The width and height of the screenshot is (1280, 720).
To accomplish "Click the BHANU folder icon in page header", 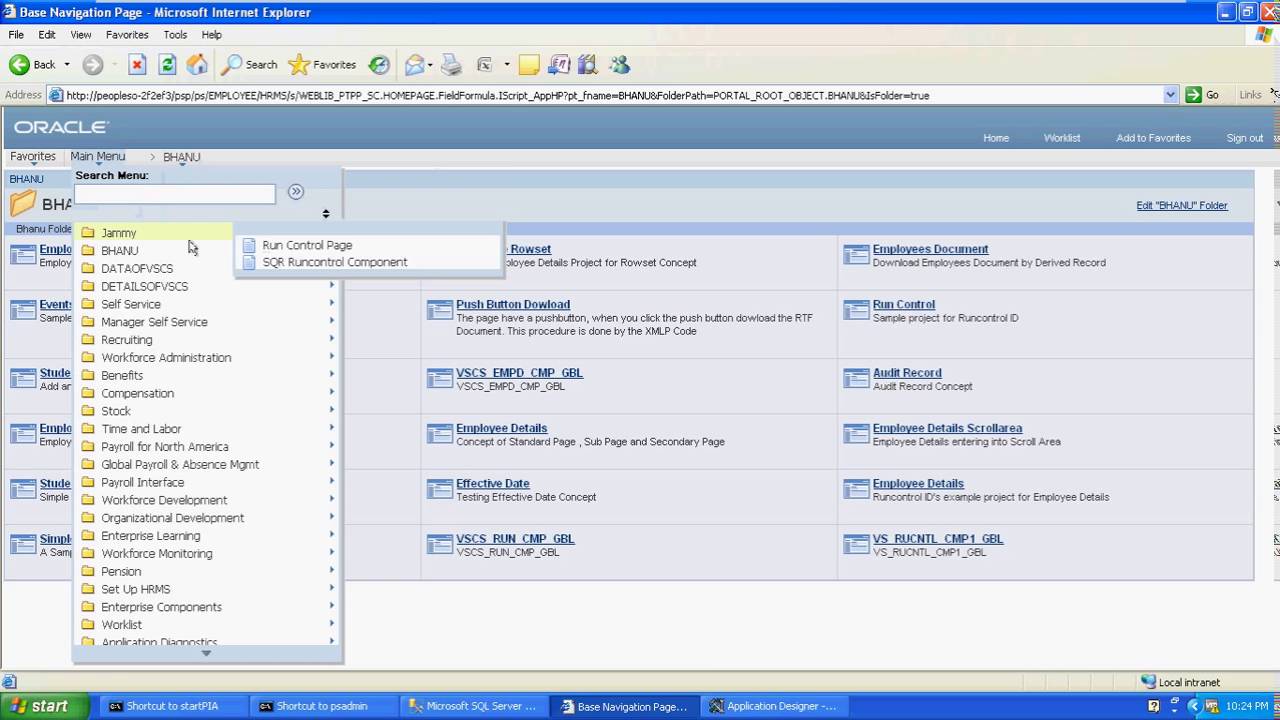I will 23,204.
